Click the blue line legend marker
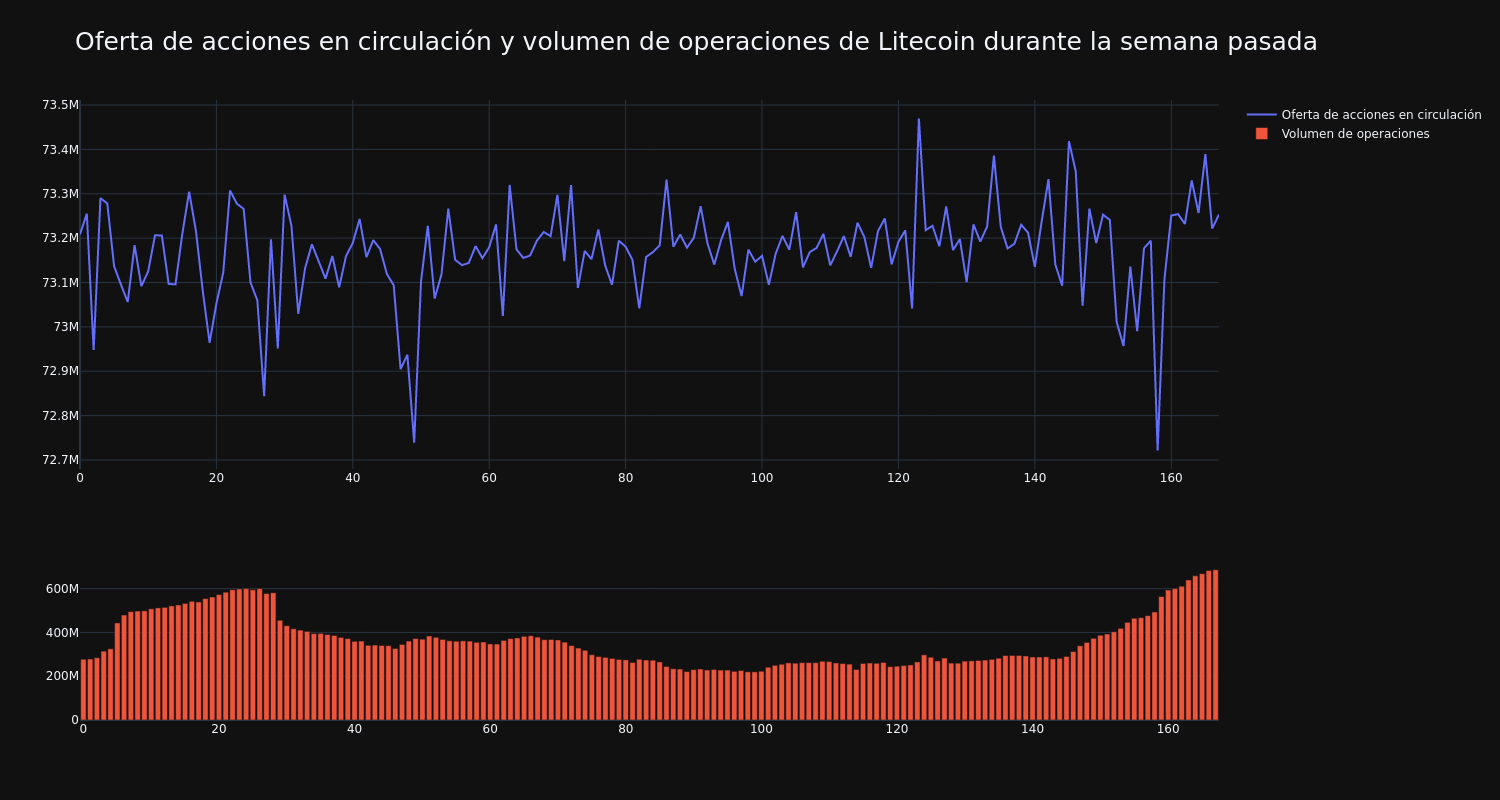Image resolution: width=1500 pixels, height=800 pixels. pyautogui.click(x=1262, y=115)
